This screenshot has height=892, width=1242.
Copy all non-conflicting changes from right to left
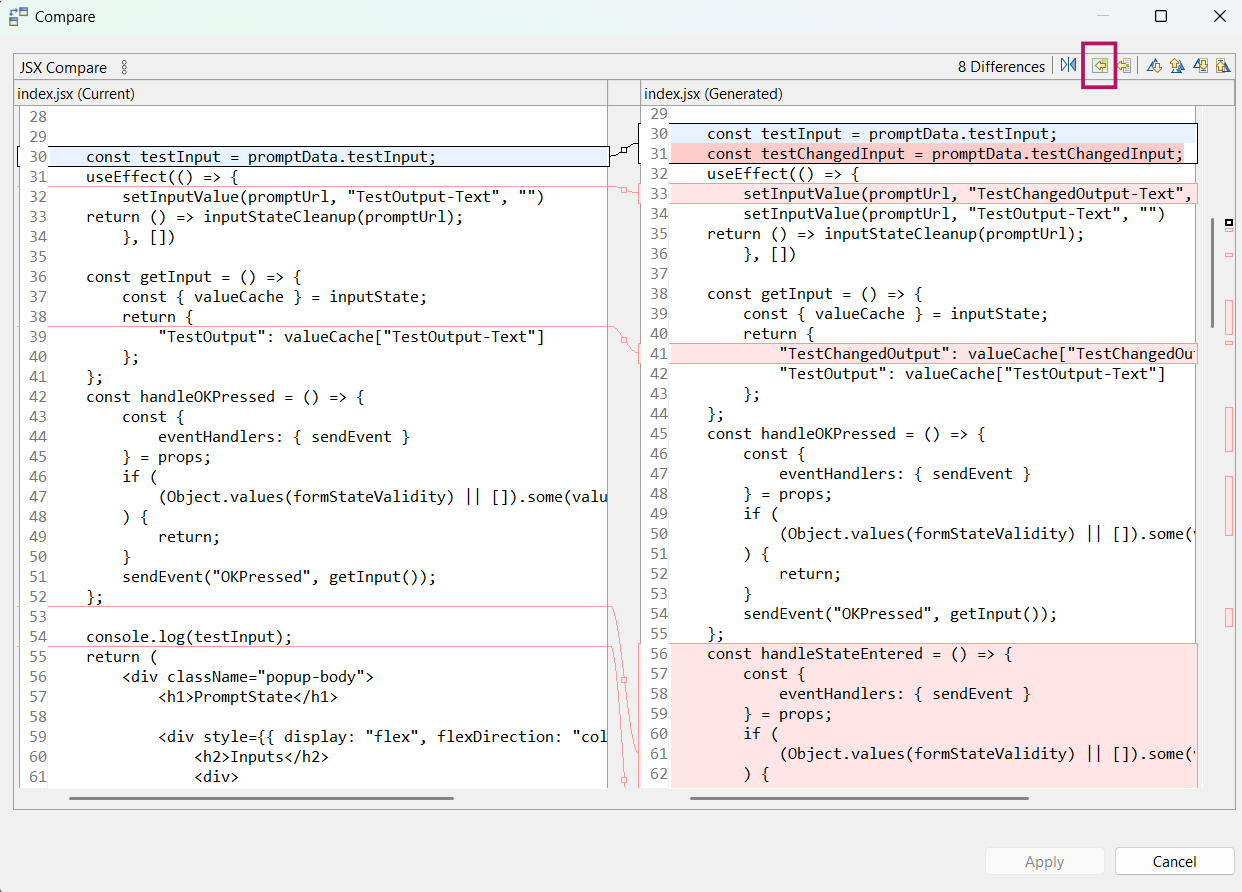coord(1099,66)
